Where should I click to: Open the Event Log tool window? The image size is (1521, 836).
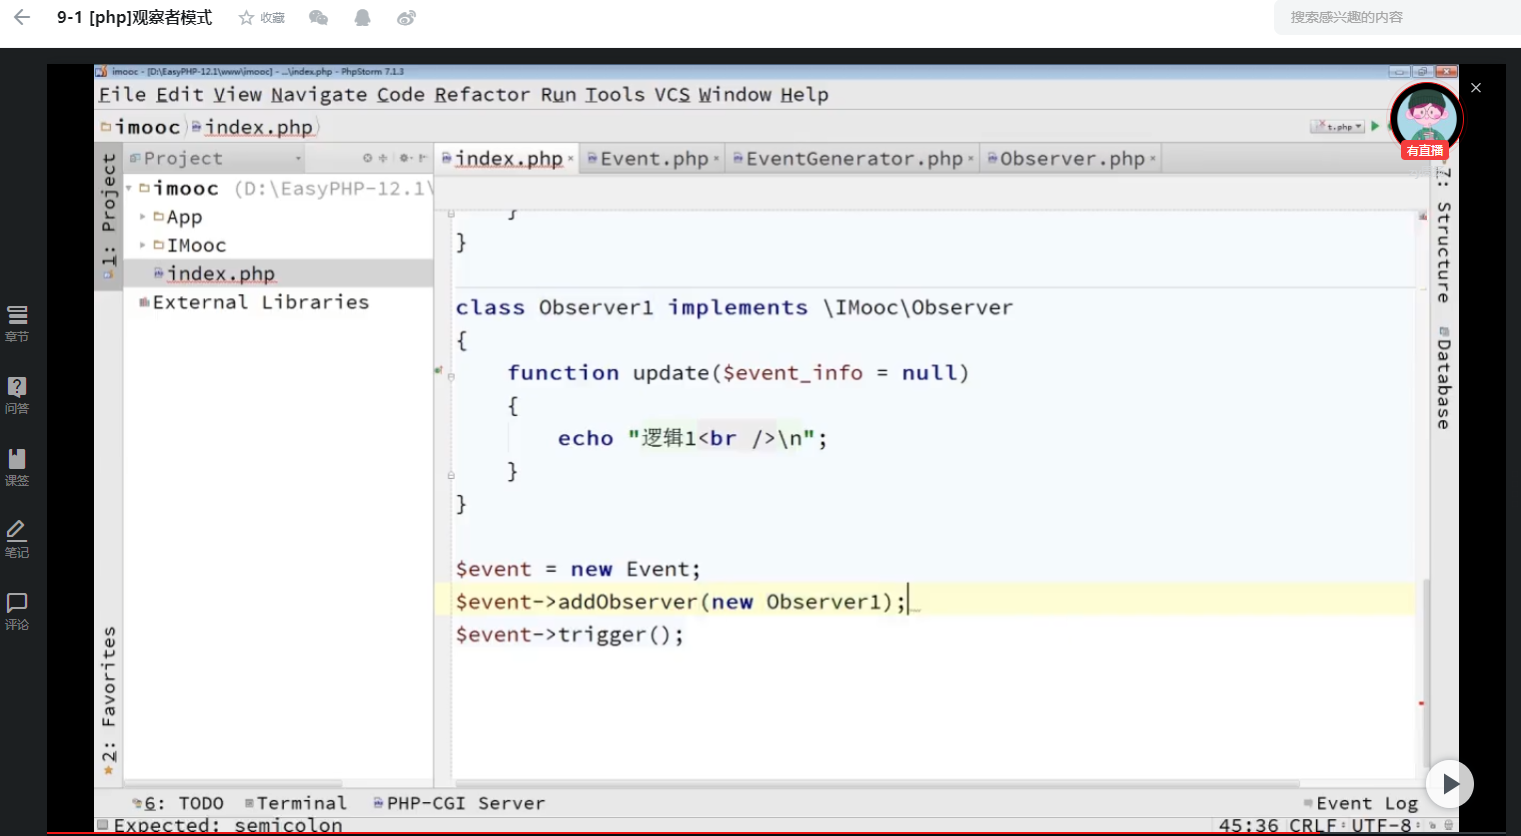pyautogui.click(x=1361, y=803)
